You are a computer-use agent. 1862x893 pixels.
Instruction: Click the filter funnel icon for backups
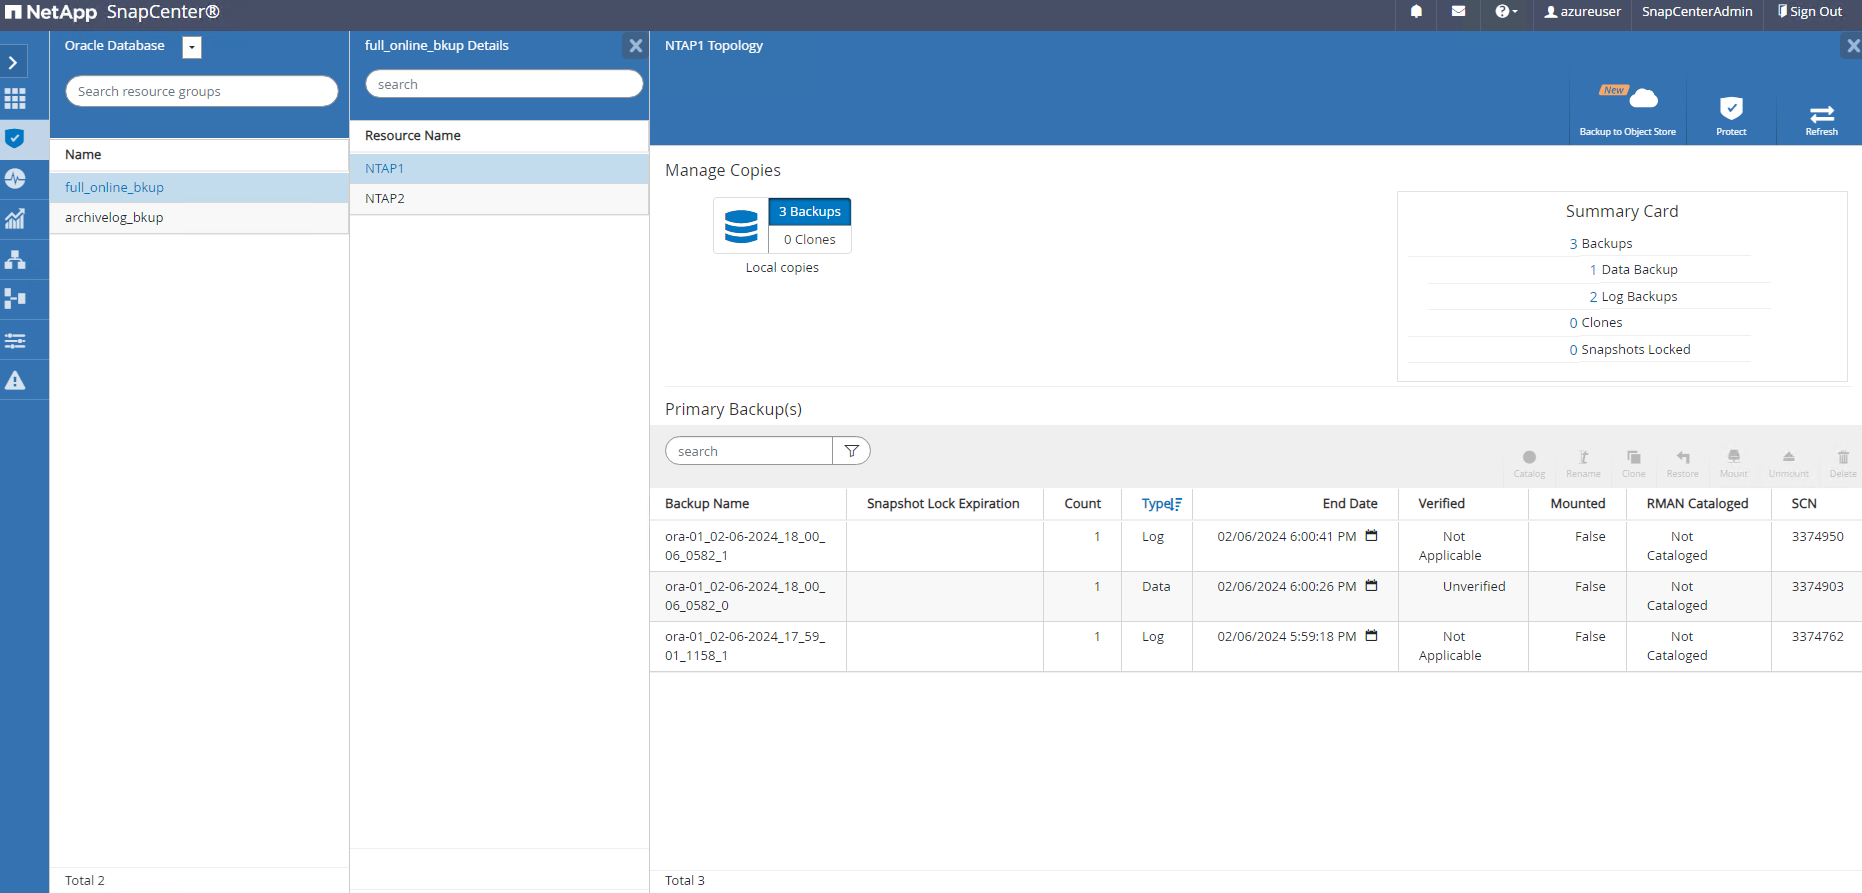tap(851, 451)
